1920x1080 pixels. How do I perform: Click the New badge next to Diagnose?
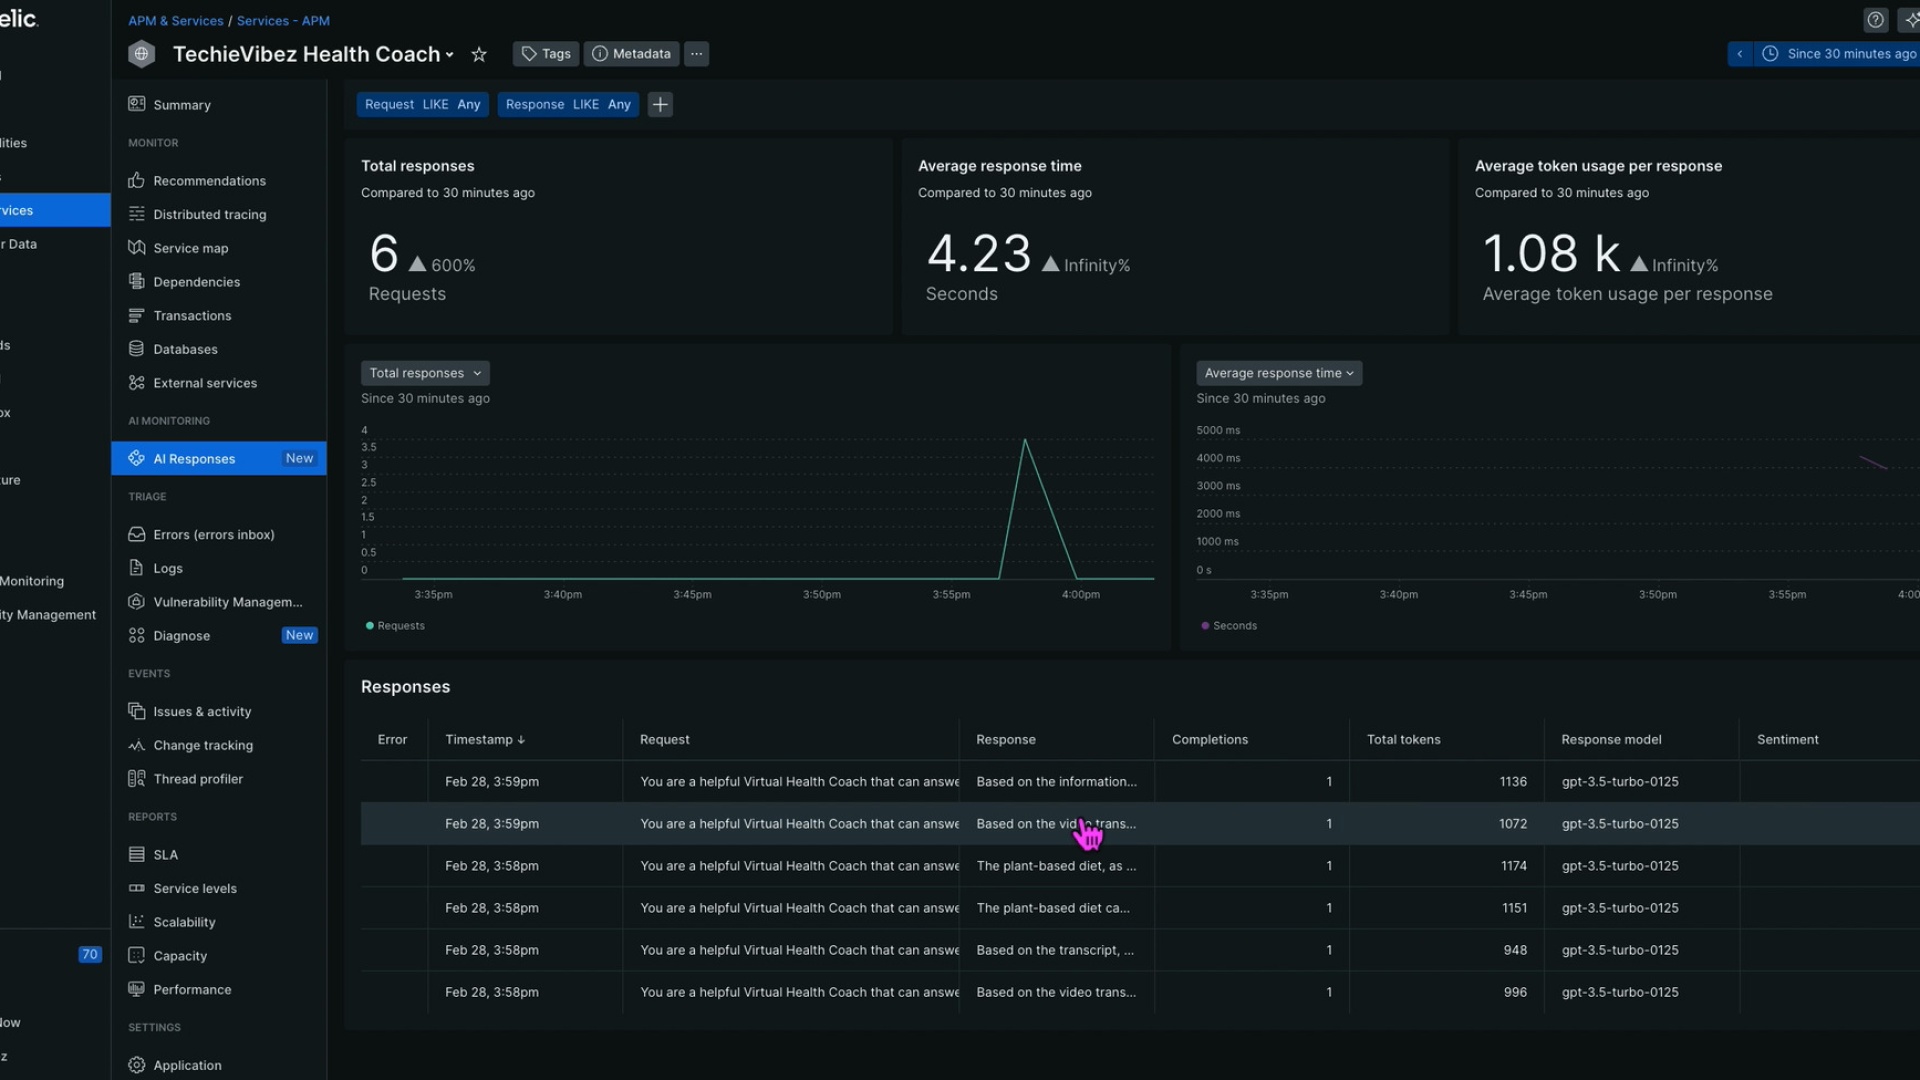point(299,635)
